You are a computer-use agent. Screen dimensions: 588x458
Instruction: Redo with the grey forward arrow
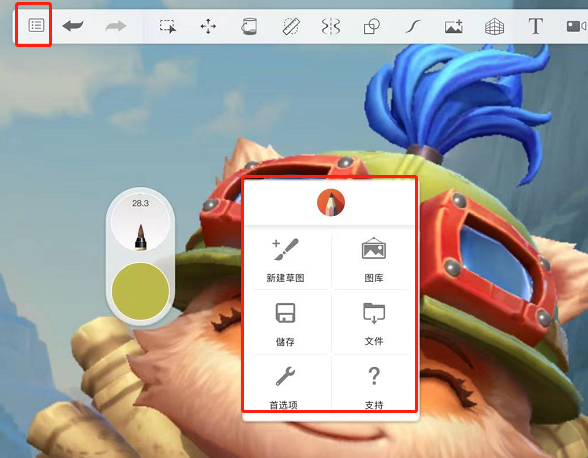116,26
